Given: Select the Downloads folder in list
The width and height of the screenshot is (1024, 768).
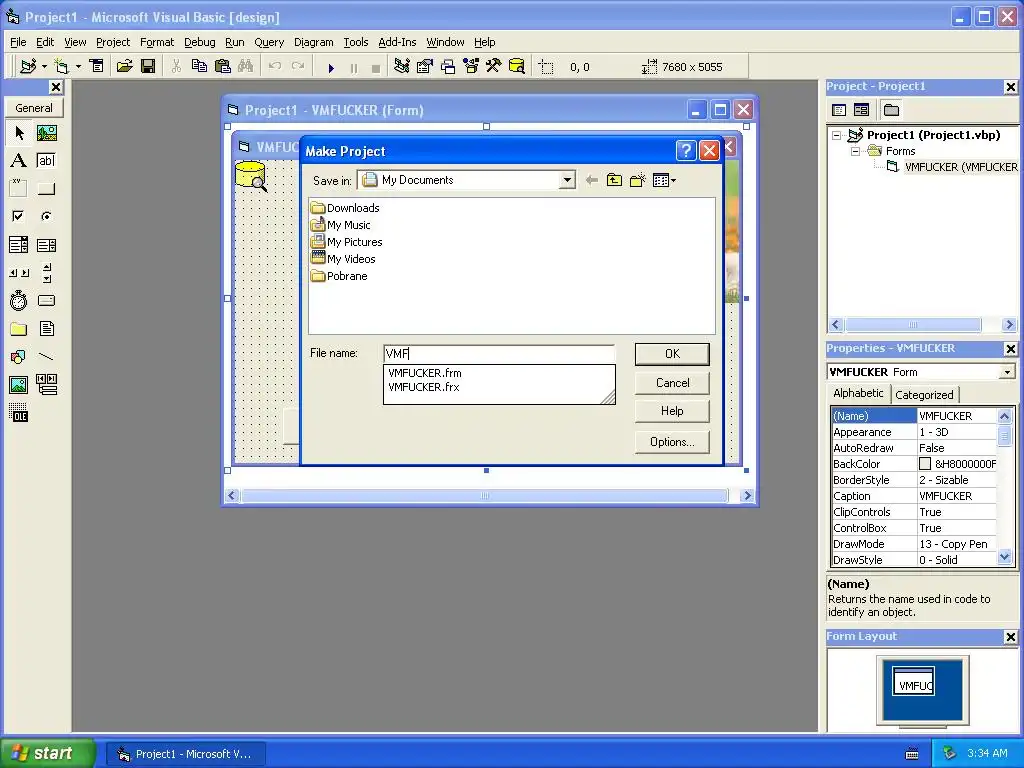Looking at the screenshot, I should click(345, 208).
